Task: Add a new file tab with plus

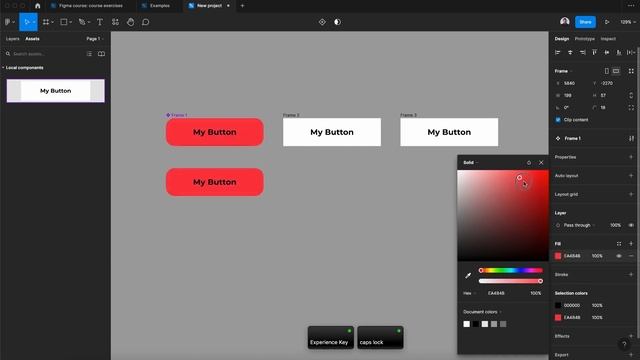Action: [x=242, y=6]
